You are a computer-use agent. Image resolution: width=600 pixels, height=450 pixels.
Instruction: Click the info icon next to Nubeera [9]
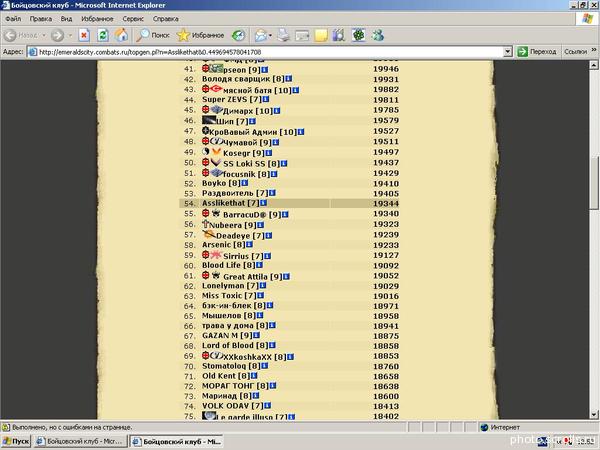[261, 225]
